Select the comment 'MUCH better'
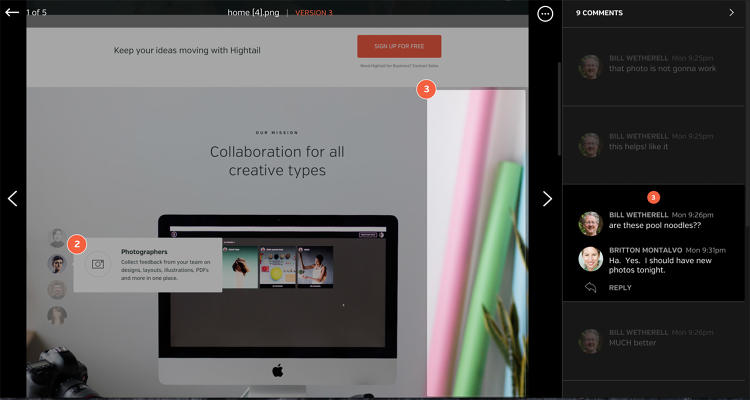The height and width of the screenshot is (400, 750). [x=632, y=343]
